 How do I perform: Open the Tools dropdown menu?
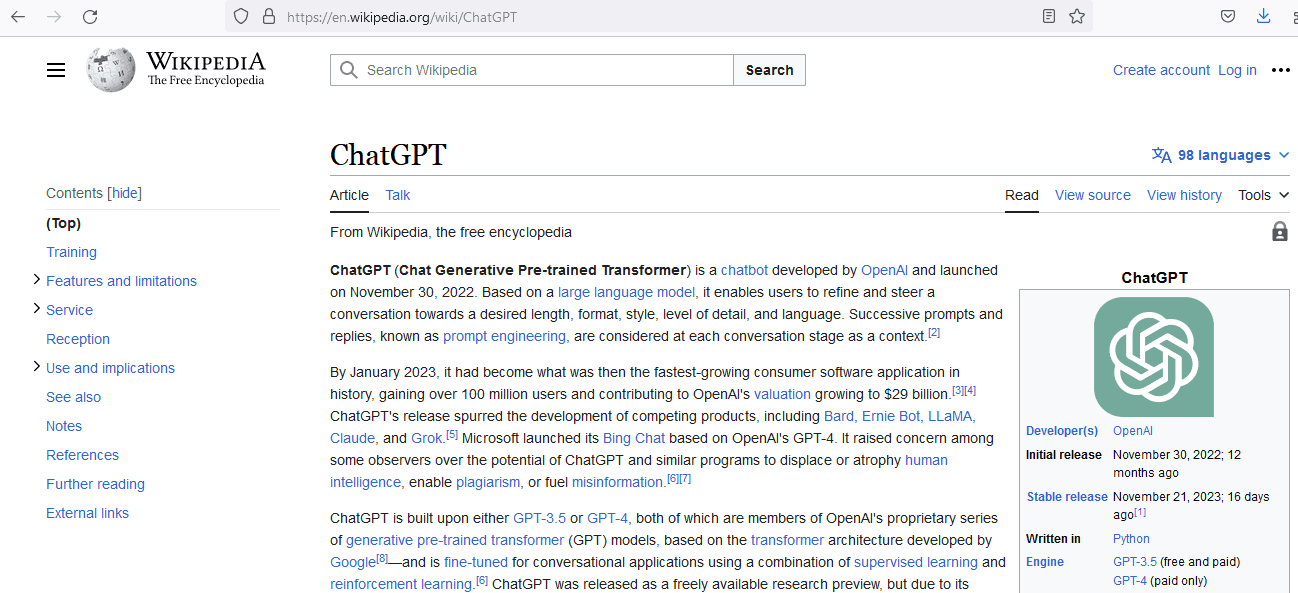[1263, 195]
